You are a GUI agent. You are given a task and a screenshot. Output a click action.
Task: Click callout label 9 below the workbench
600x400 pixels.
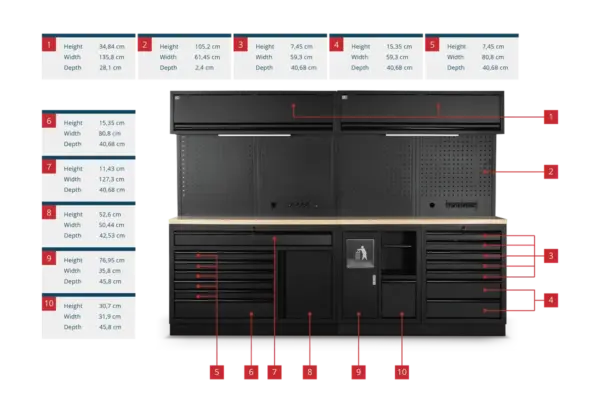[x=359, y=372]
